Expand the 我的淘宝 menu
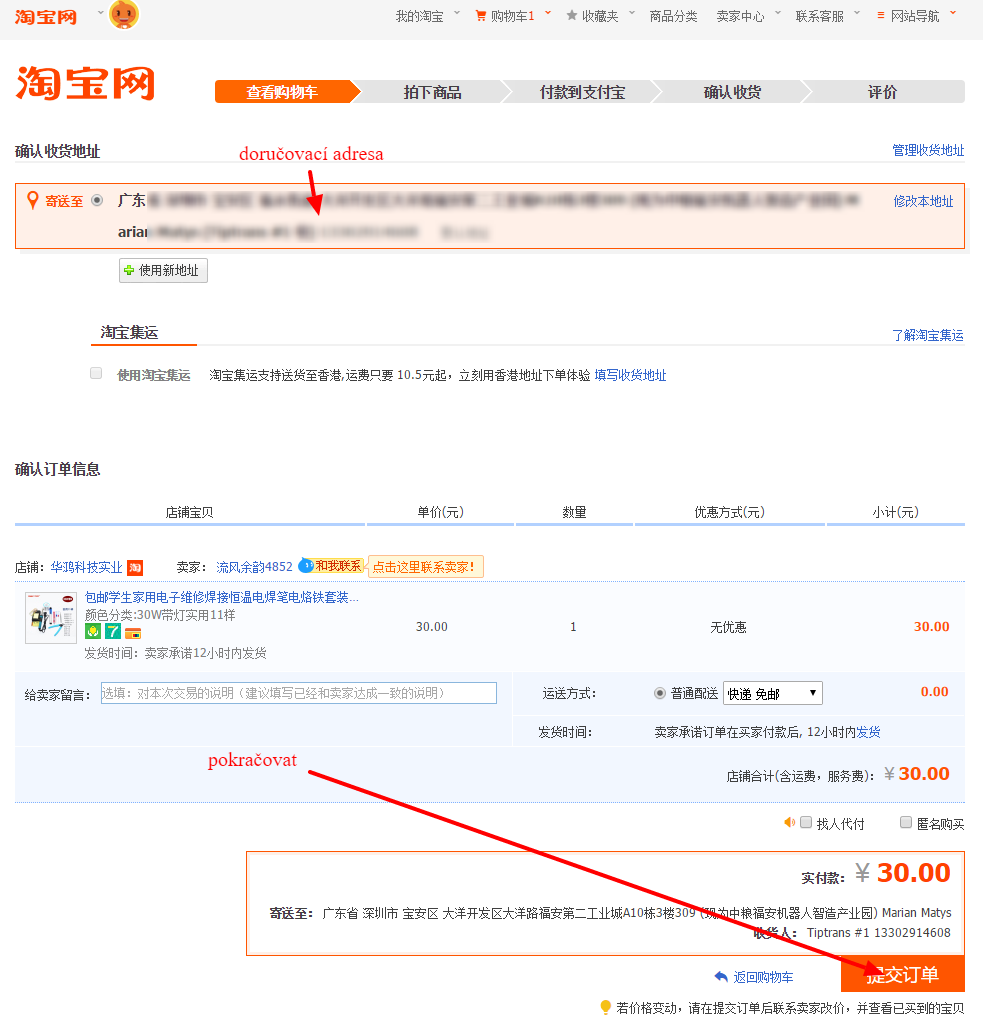The width and height of the screenshot is (983, 1032). [x=419, y=16]
